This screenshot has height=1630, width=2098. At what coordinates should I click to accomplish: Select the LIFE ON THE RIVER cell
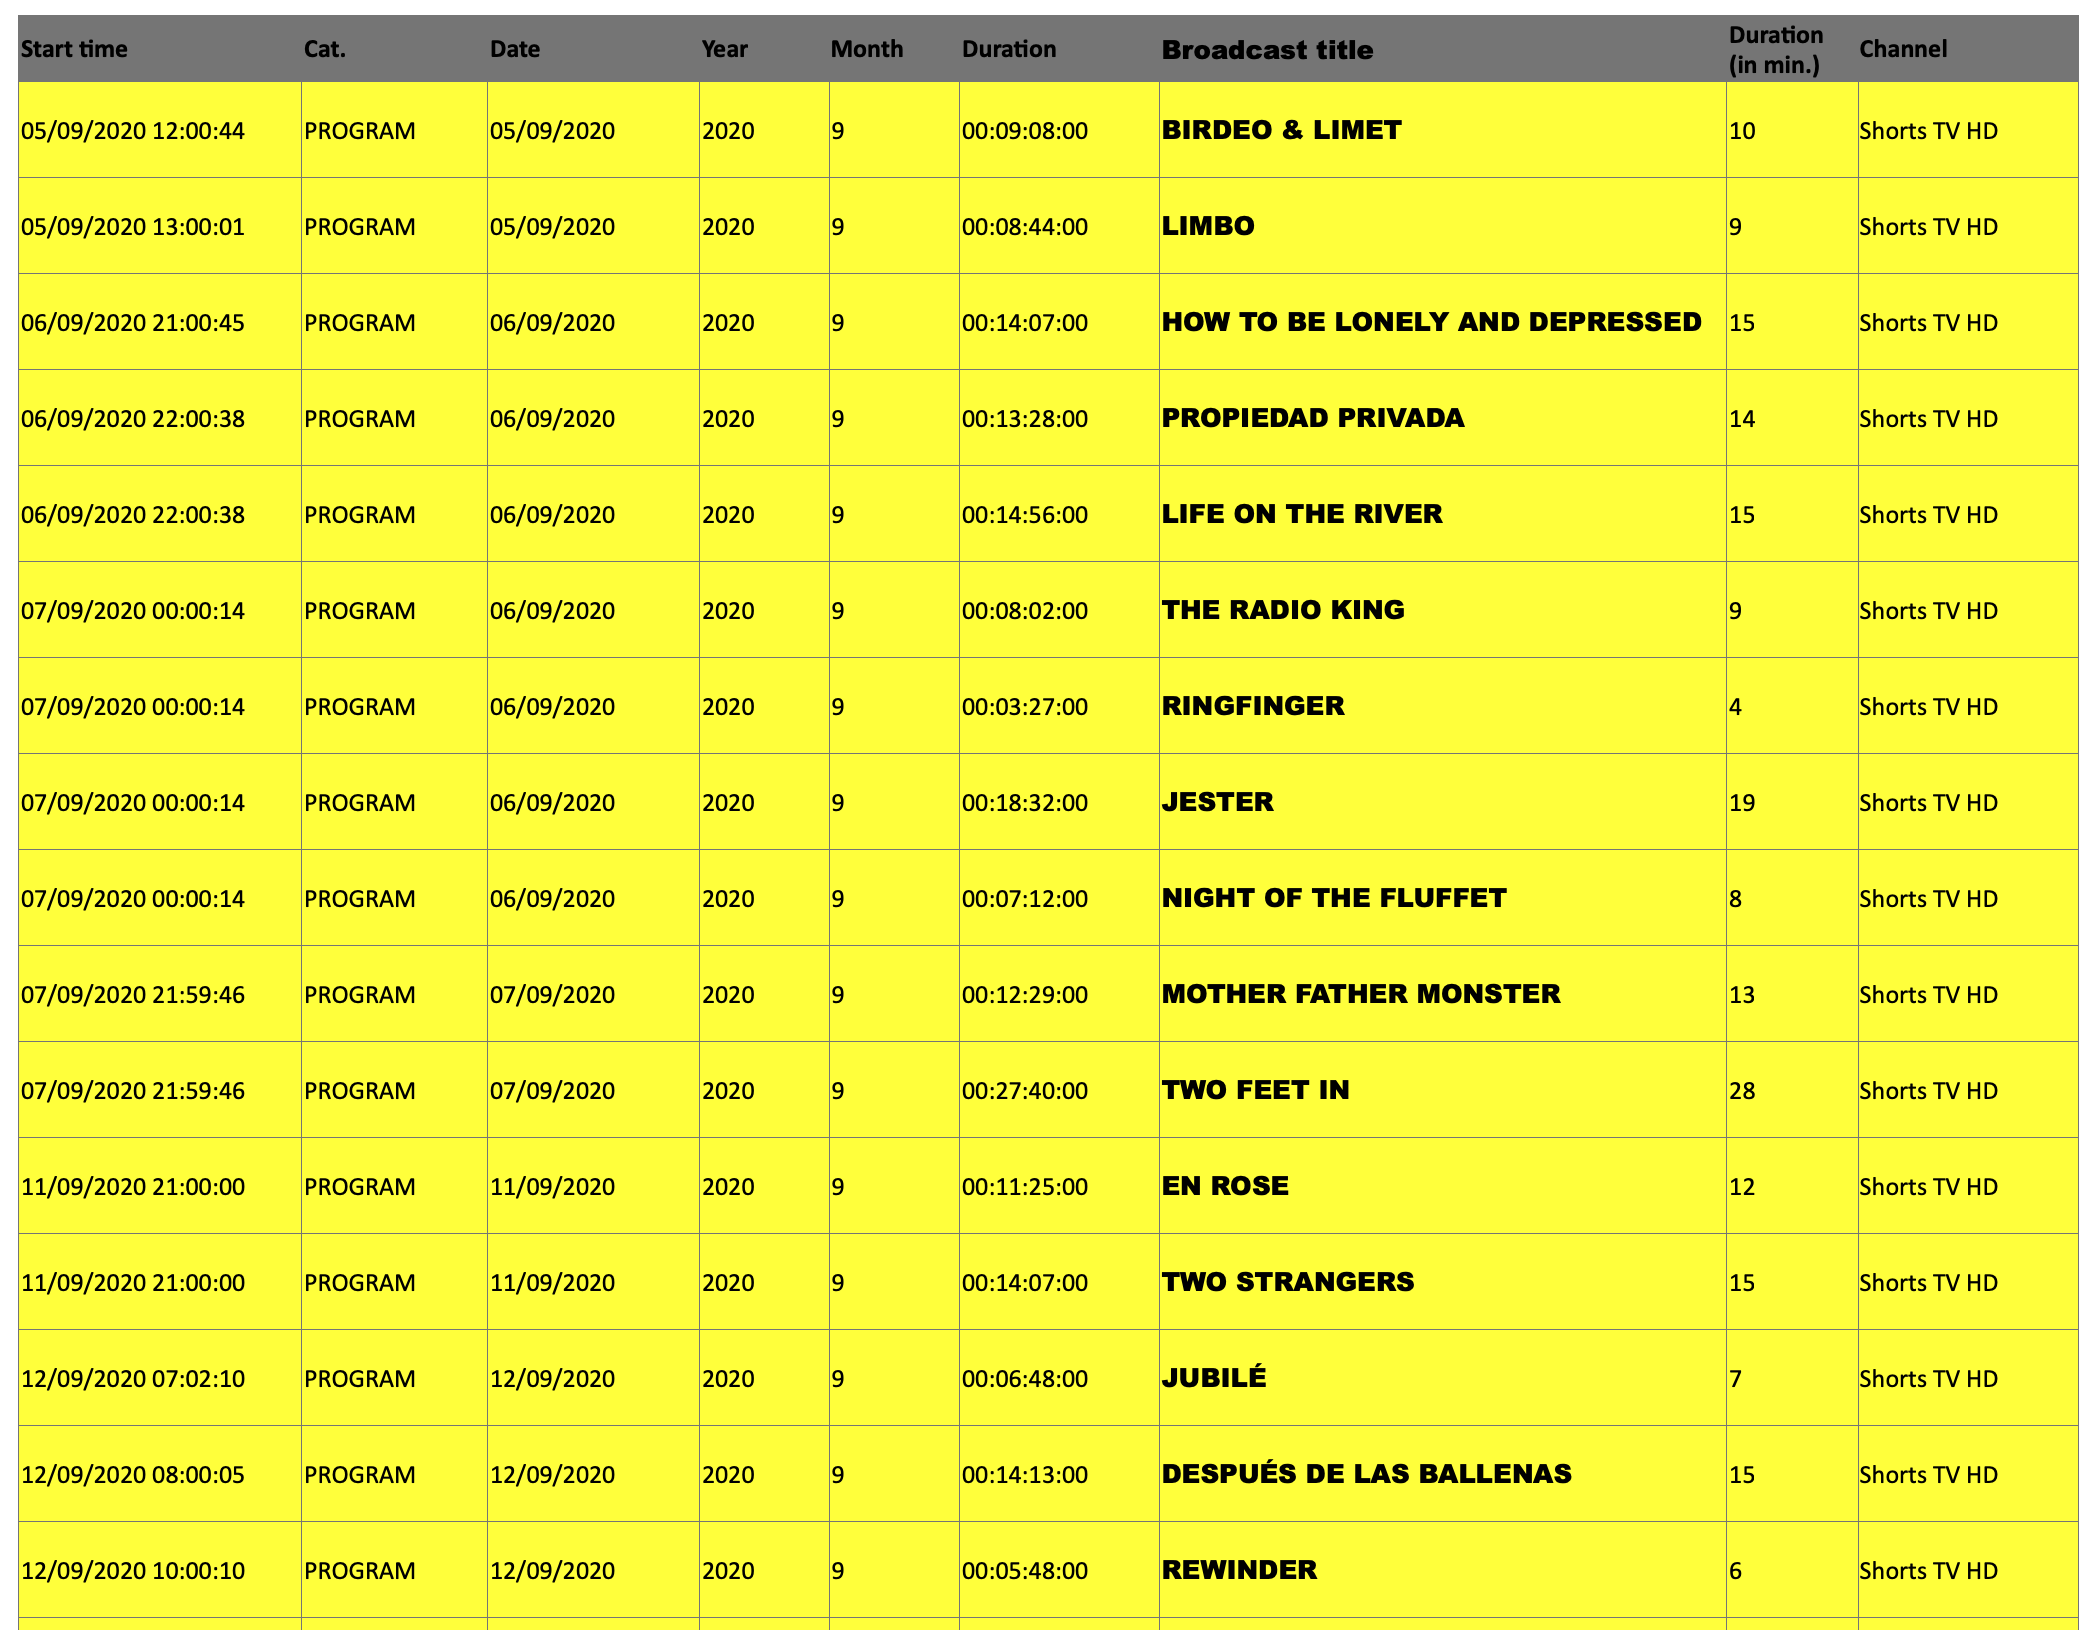1301,514
